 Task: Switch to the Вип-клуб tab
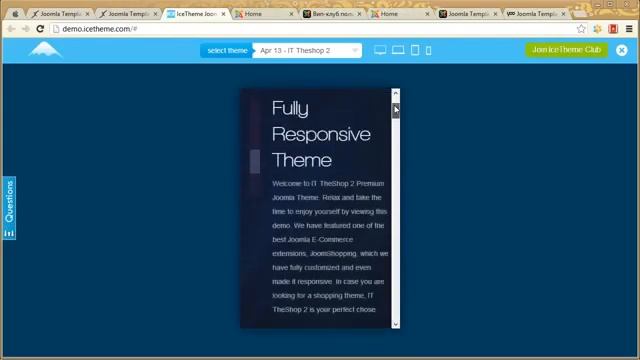pyautogui.click(x=332, y=14)
